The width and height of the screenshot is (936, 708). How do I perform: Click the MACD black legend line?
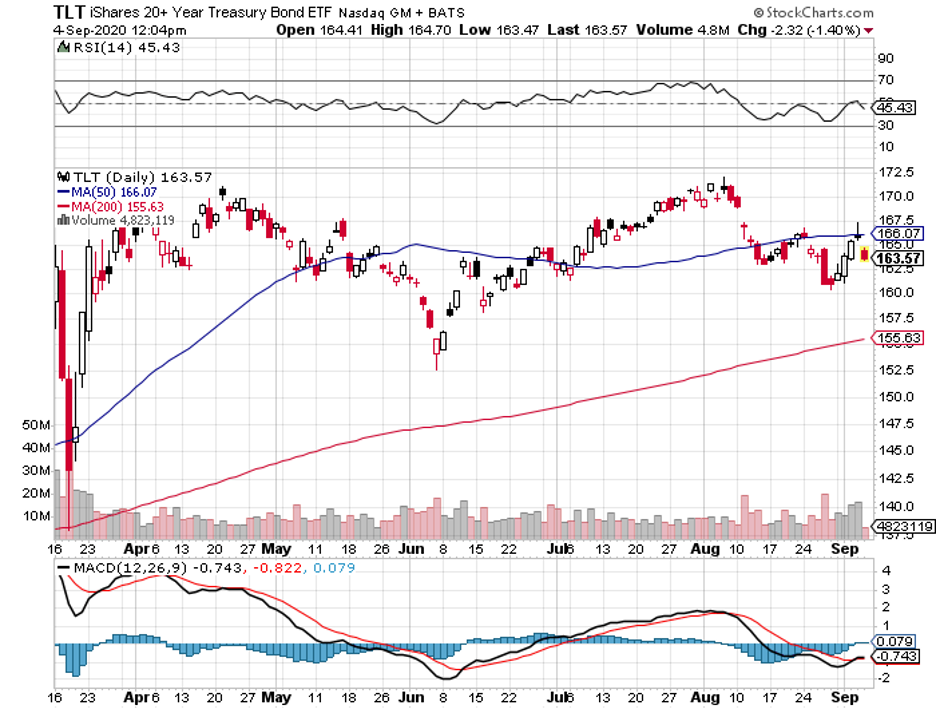(x=63, y=568)
